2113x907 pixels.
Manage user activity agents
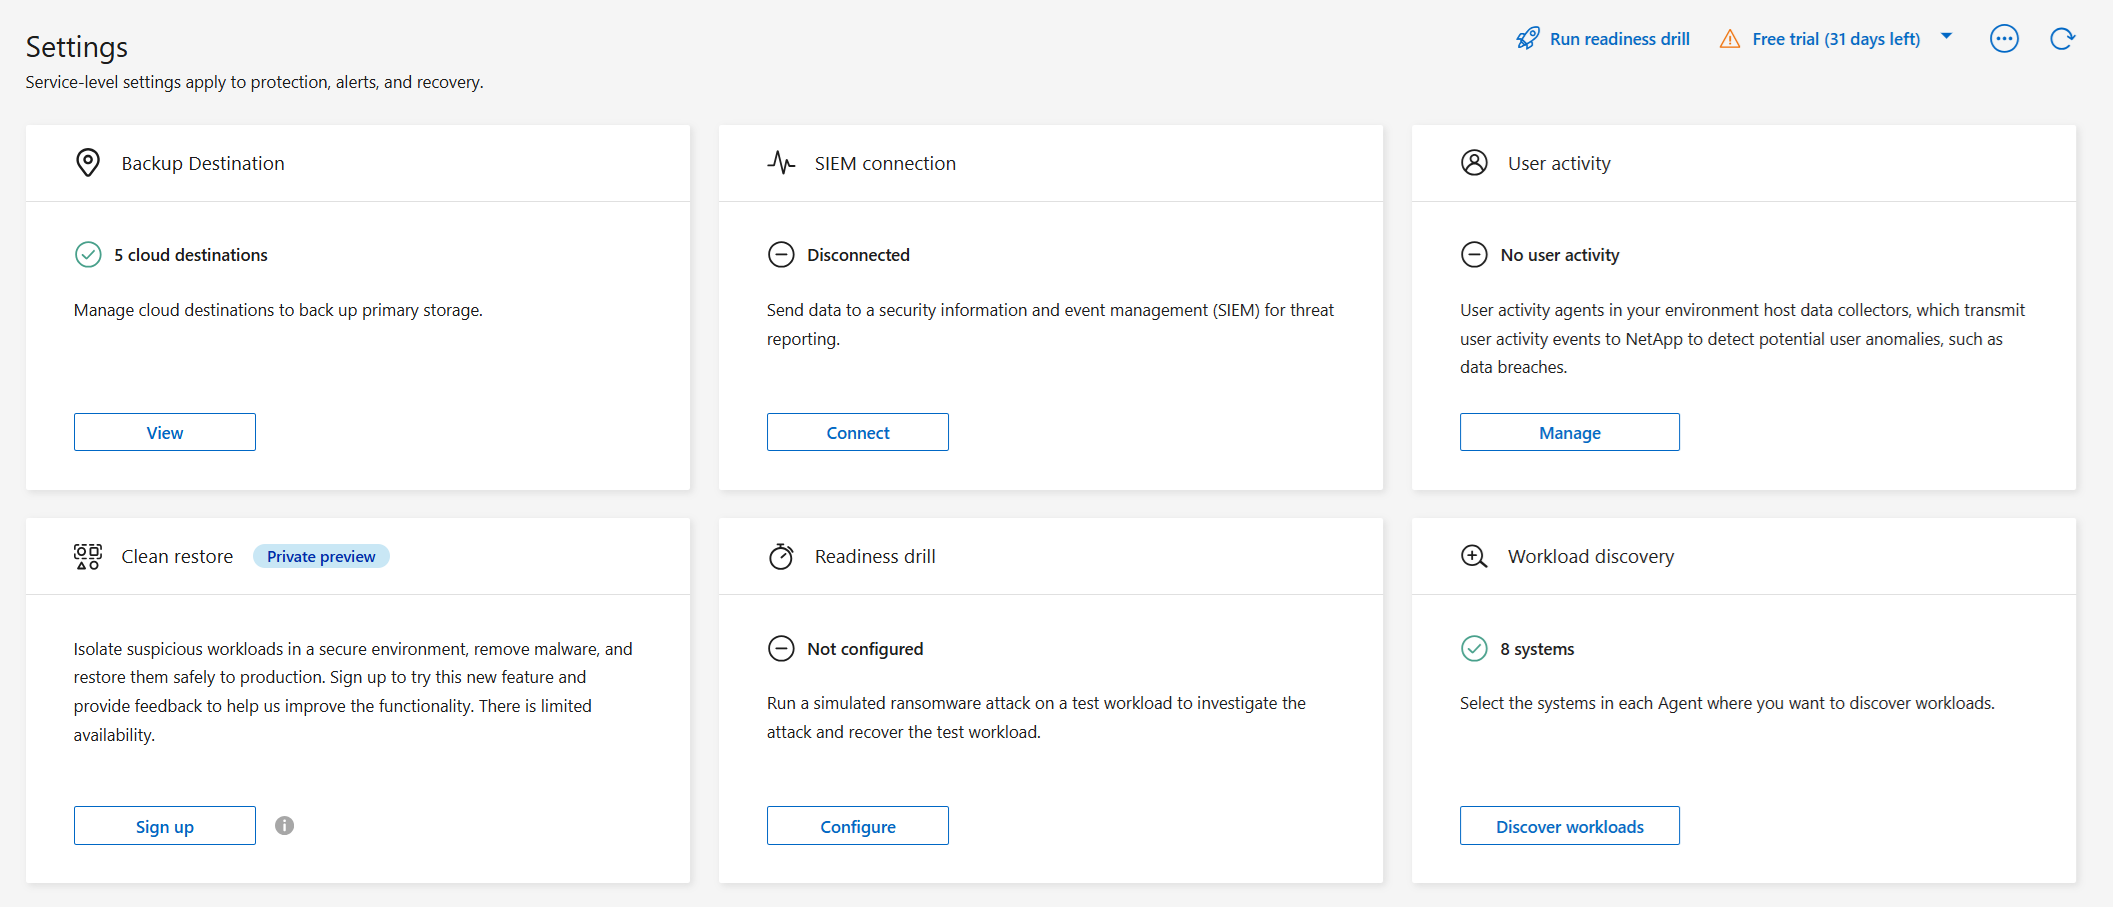coord(1569,432)
